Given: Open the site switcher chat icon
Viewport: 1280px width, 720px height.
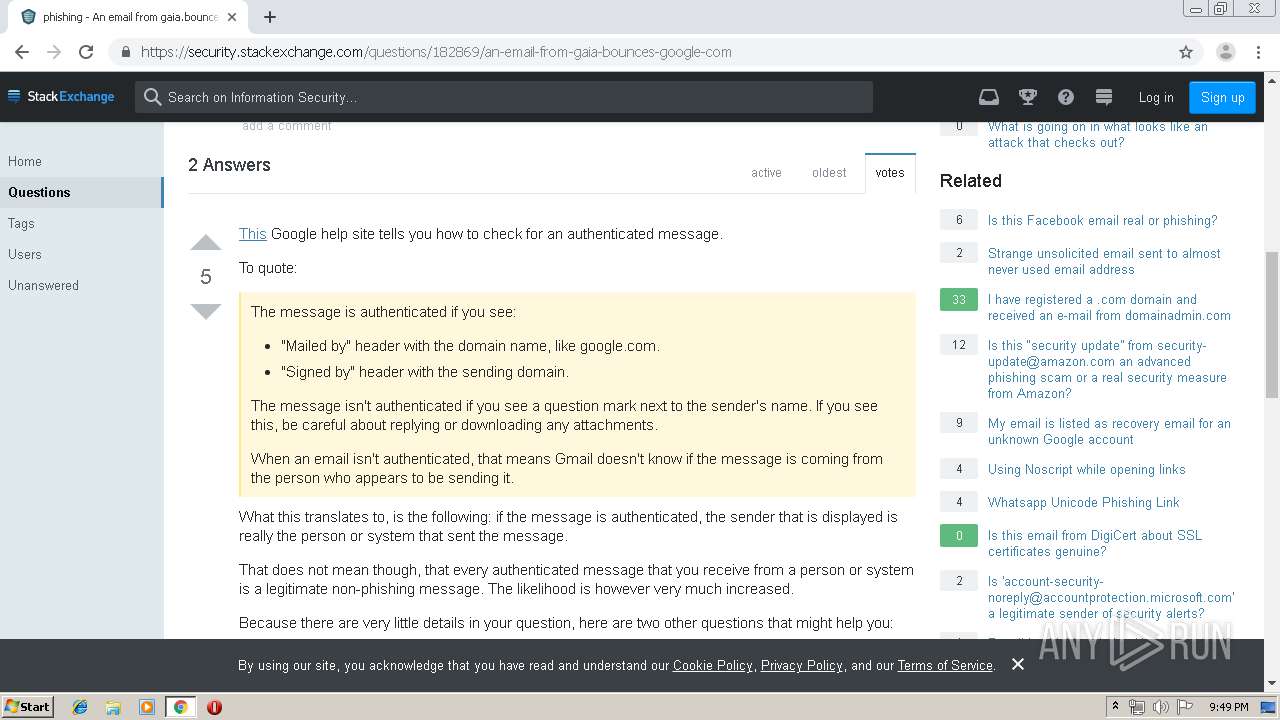Looking at the screenshot, I should point(1104,97).
